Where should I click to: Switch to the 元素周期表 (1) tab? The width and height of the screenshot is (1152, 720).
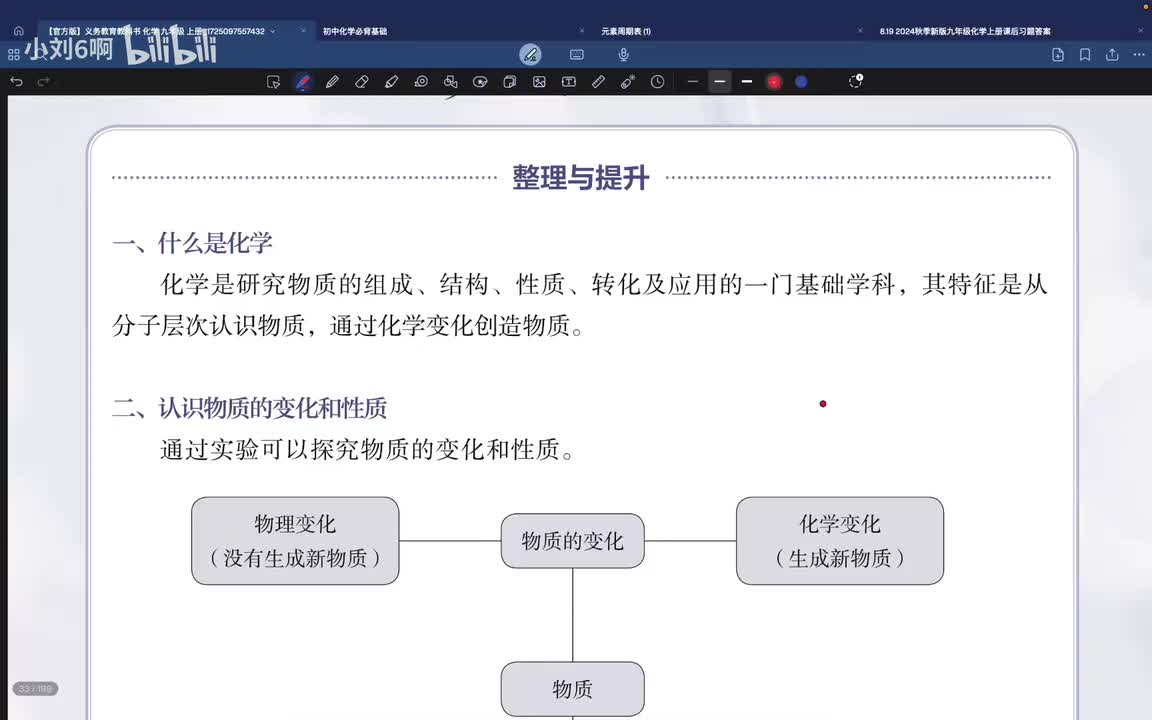pyautogui.click(x=626, y=32)
